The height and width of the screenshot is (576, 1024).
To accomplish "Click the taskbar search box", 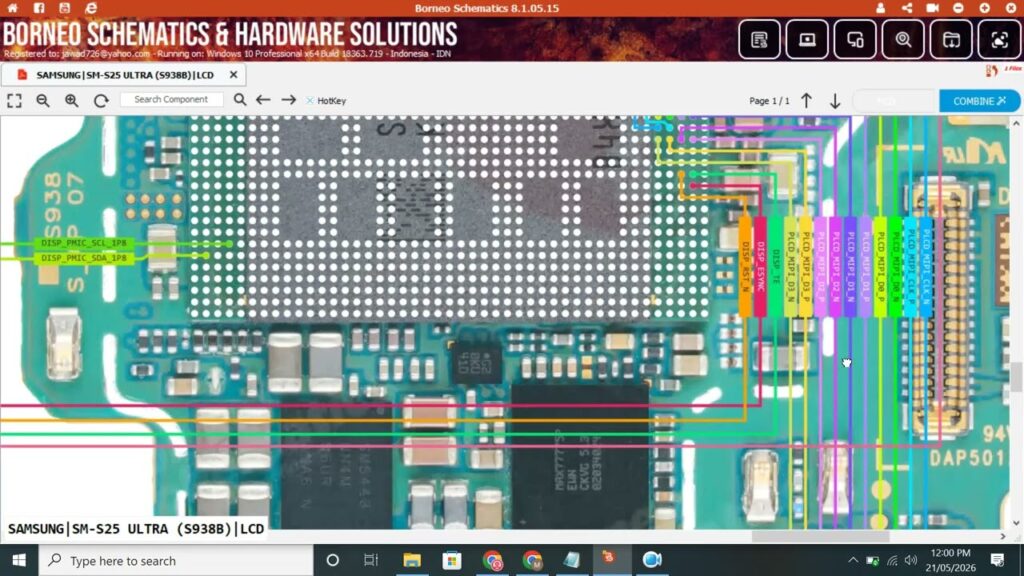I will pyautogui.click(x=176, y=560).
